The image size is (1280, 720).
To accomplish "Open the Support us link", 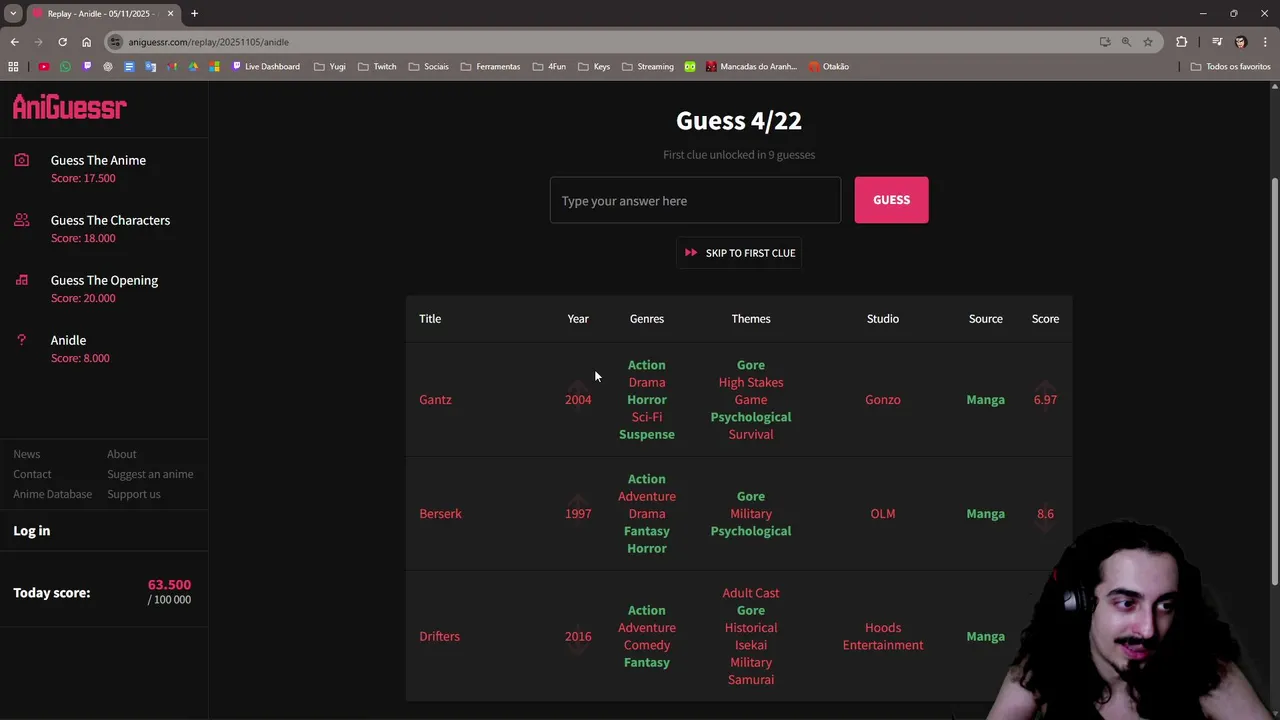I will click(x=134, y=494).
